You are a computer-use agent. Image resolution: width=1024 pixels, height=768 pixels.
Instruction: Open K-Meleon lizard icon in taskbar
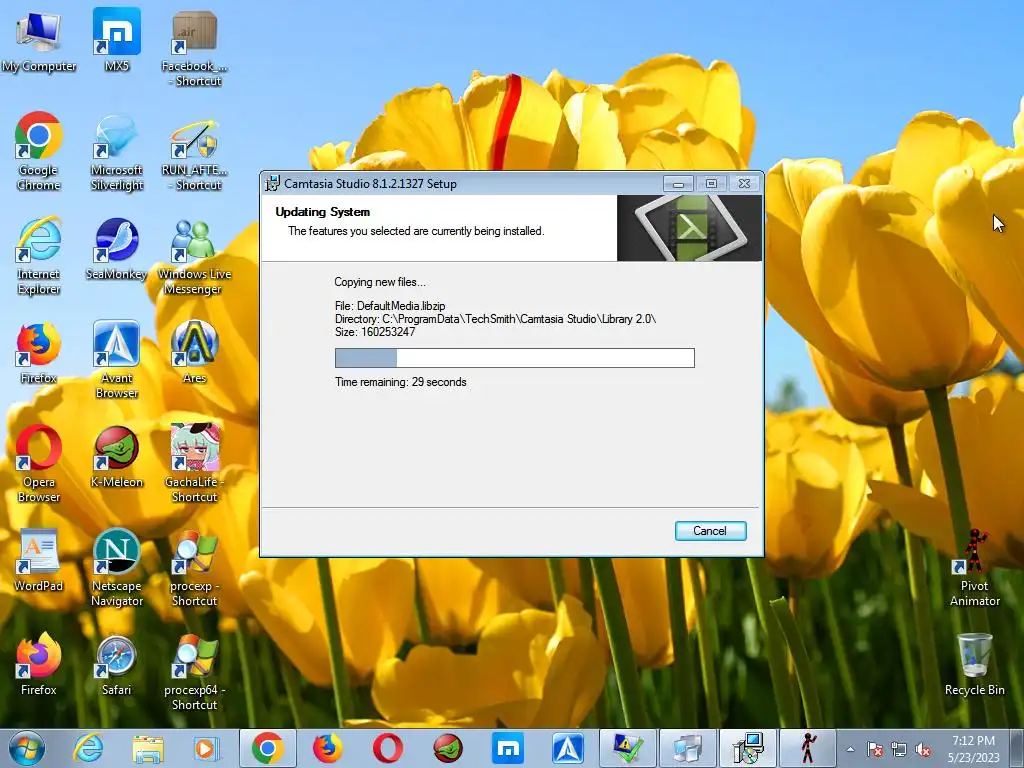(x=448, y=748)
